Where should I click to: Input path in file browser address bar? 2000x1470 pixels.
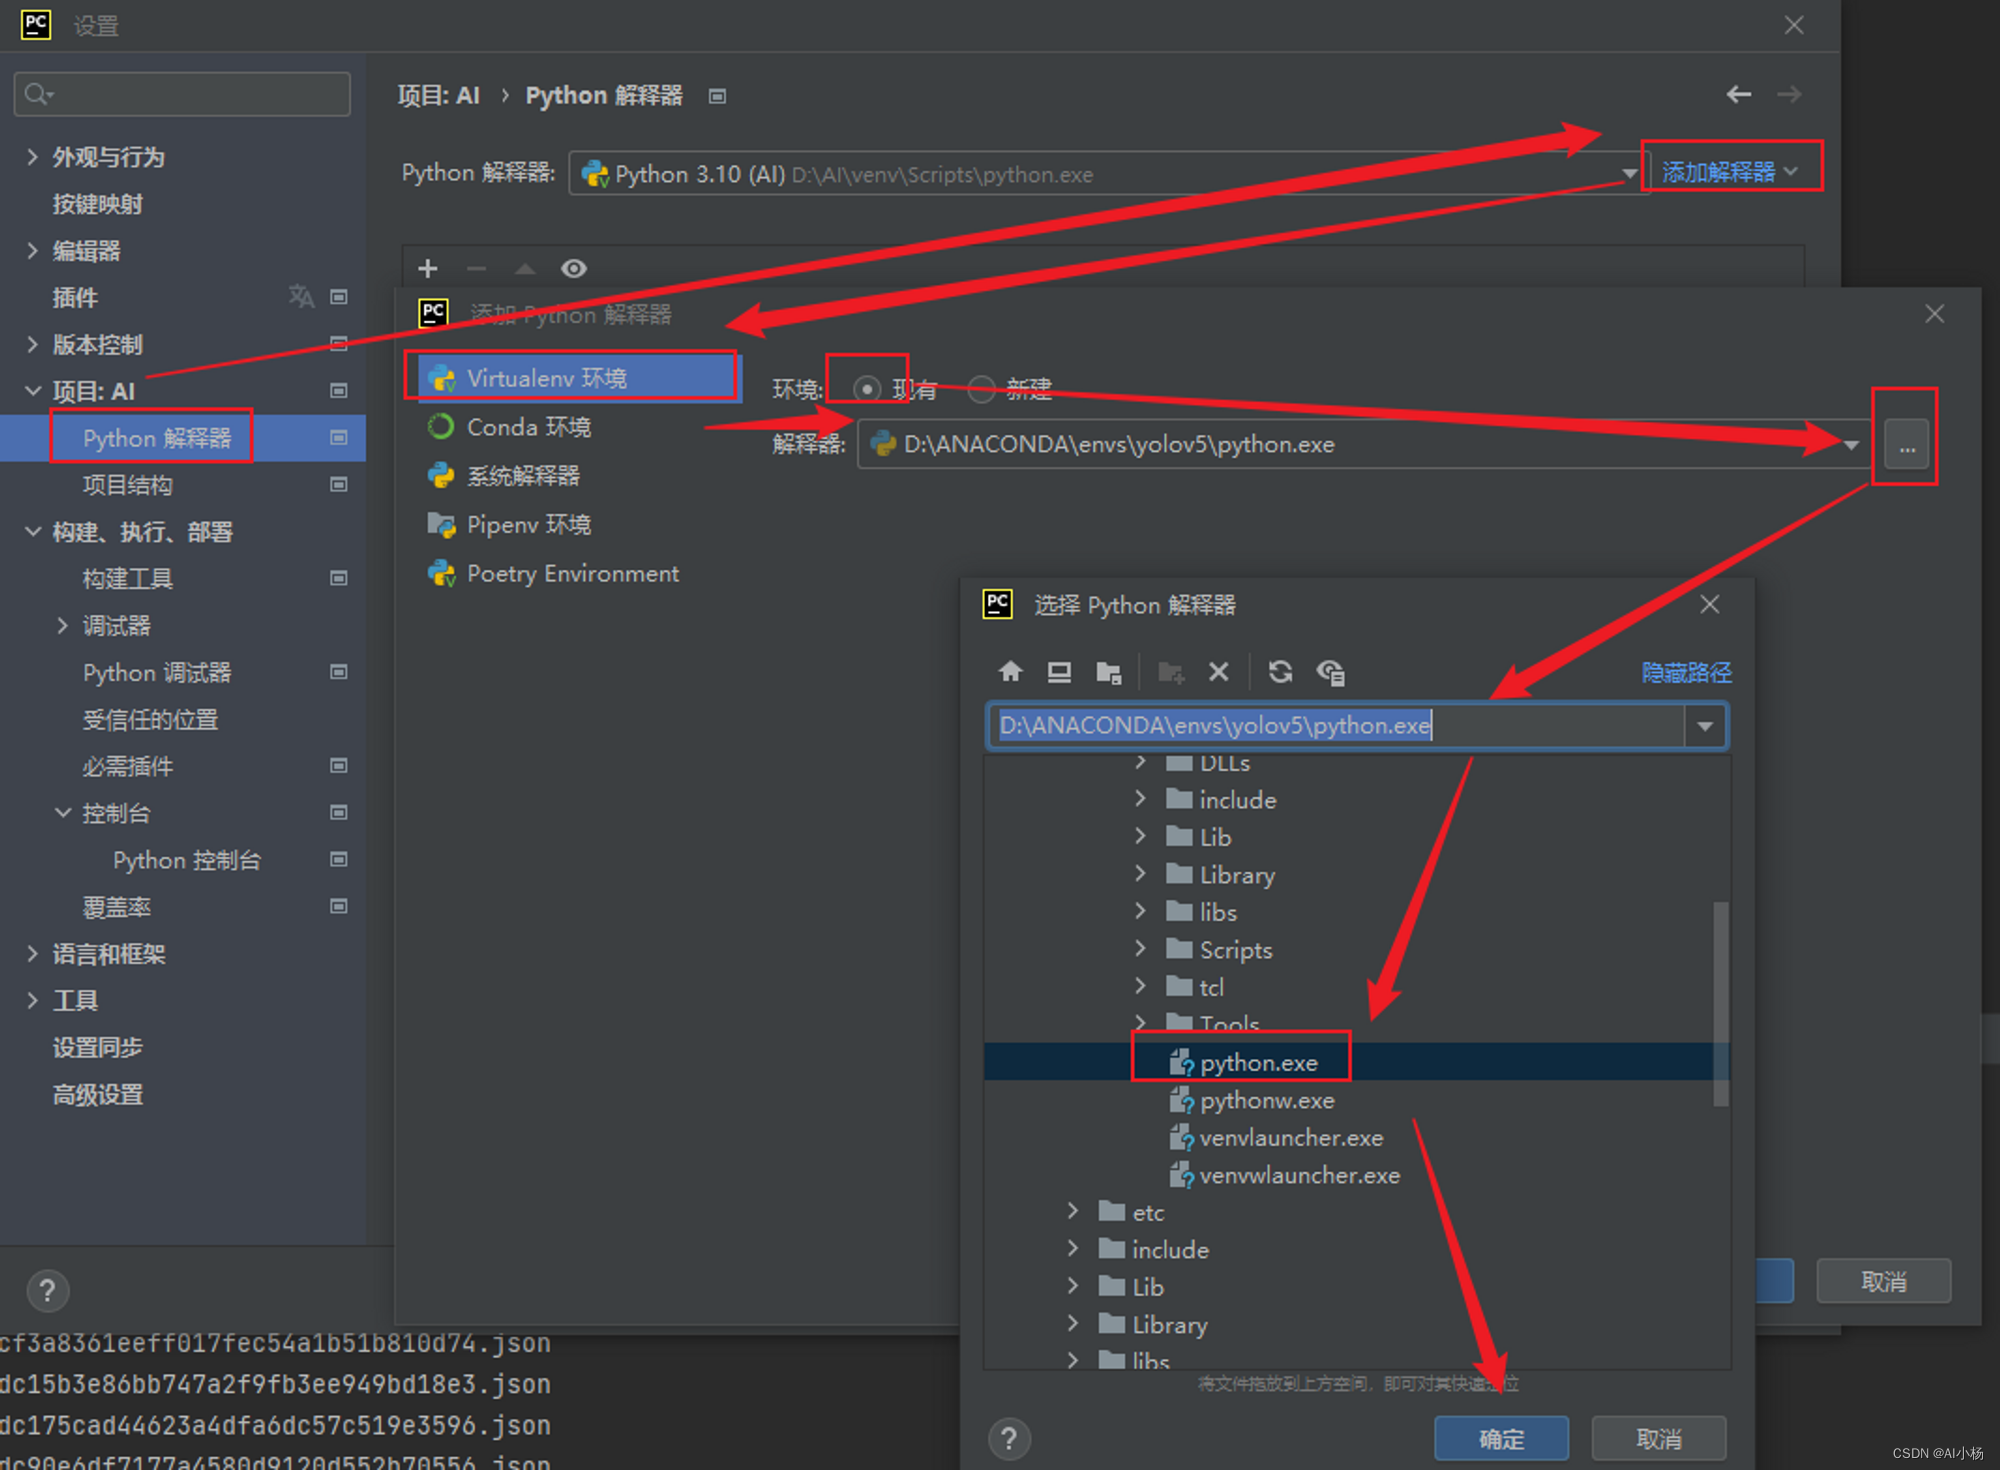(x=1348, y=725)
